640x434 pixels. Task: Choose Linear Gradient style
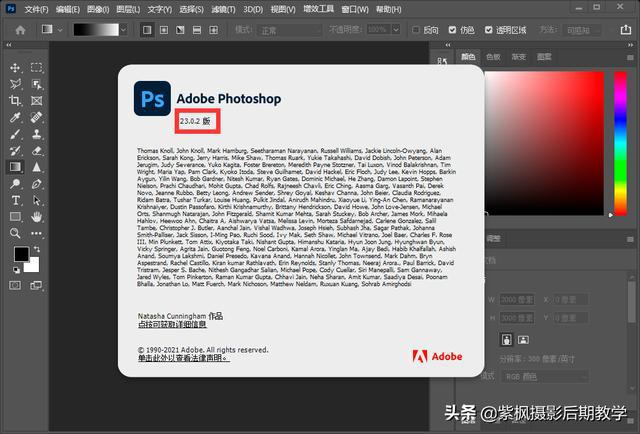click(147, 30)
